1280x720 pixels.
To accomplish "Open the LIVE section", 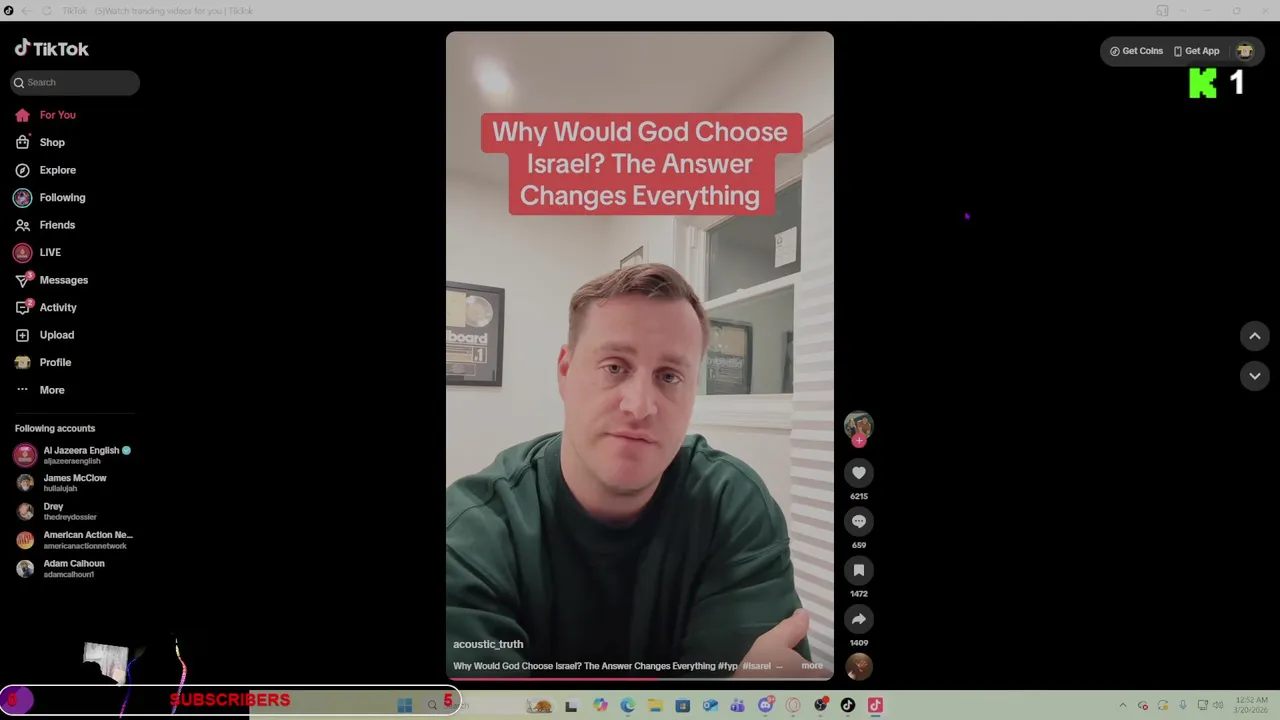I will [x=38, y=252].
